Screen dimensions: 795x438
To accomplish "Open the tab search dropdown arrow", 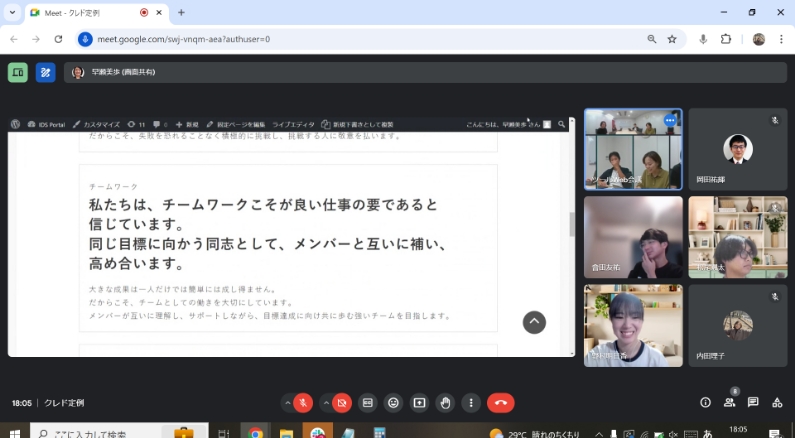I will pyautogui.click(x=13, y=12).
